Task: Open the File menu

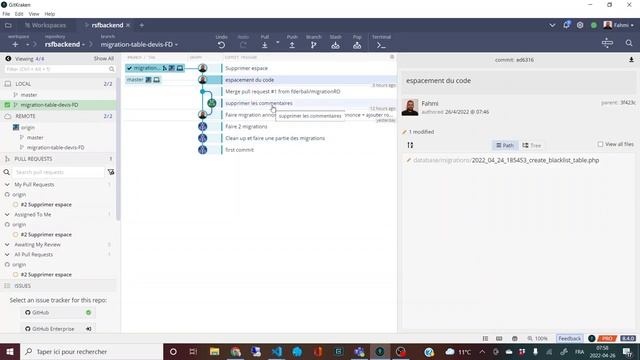Action: (x=6, y=14)
